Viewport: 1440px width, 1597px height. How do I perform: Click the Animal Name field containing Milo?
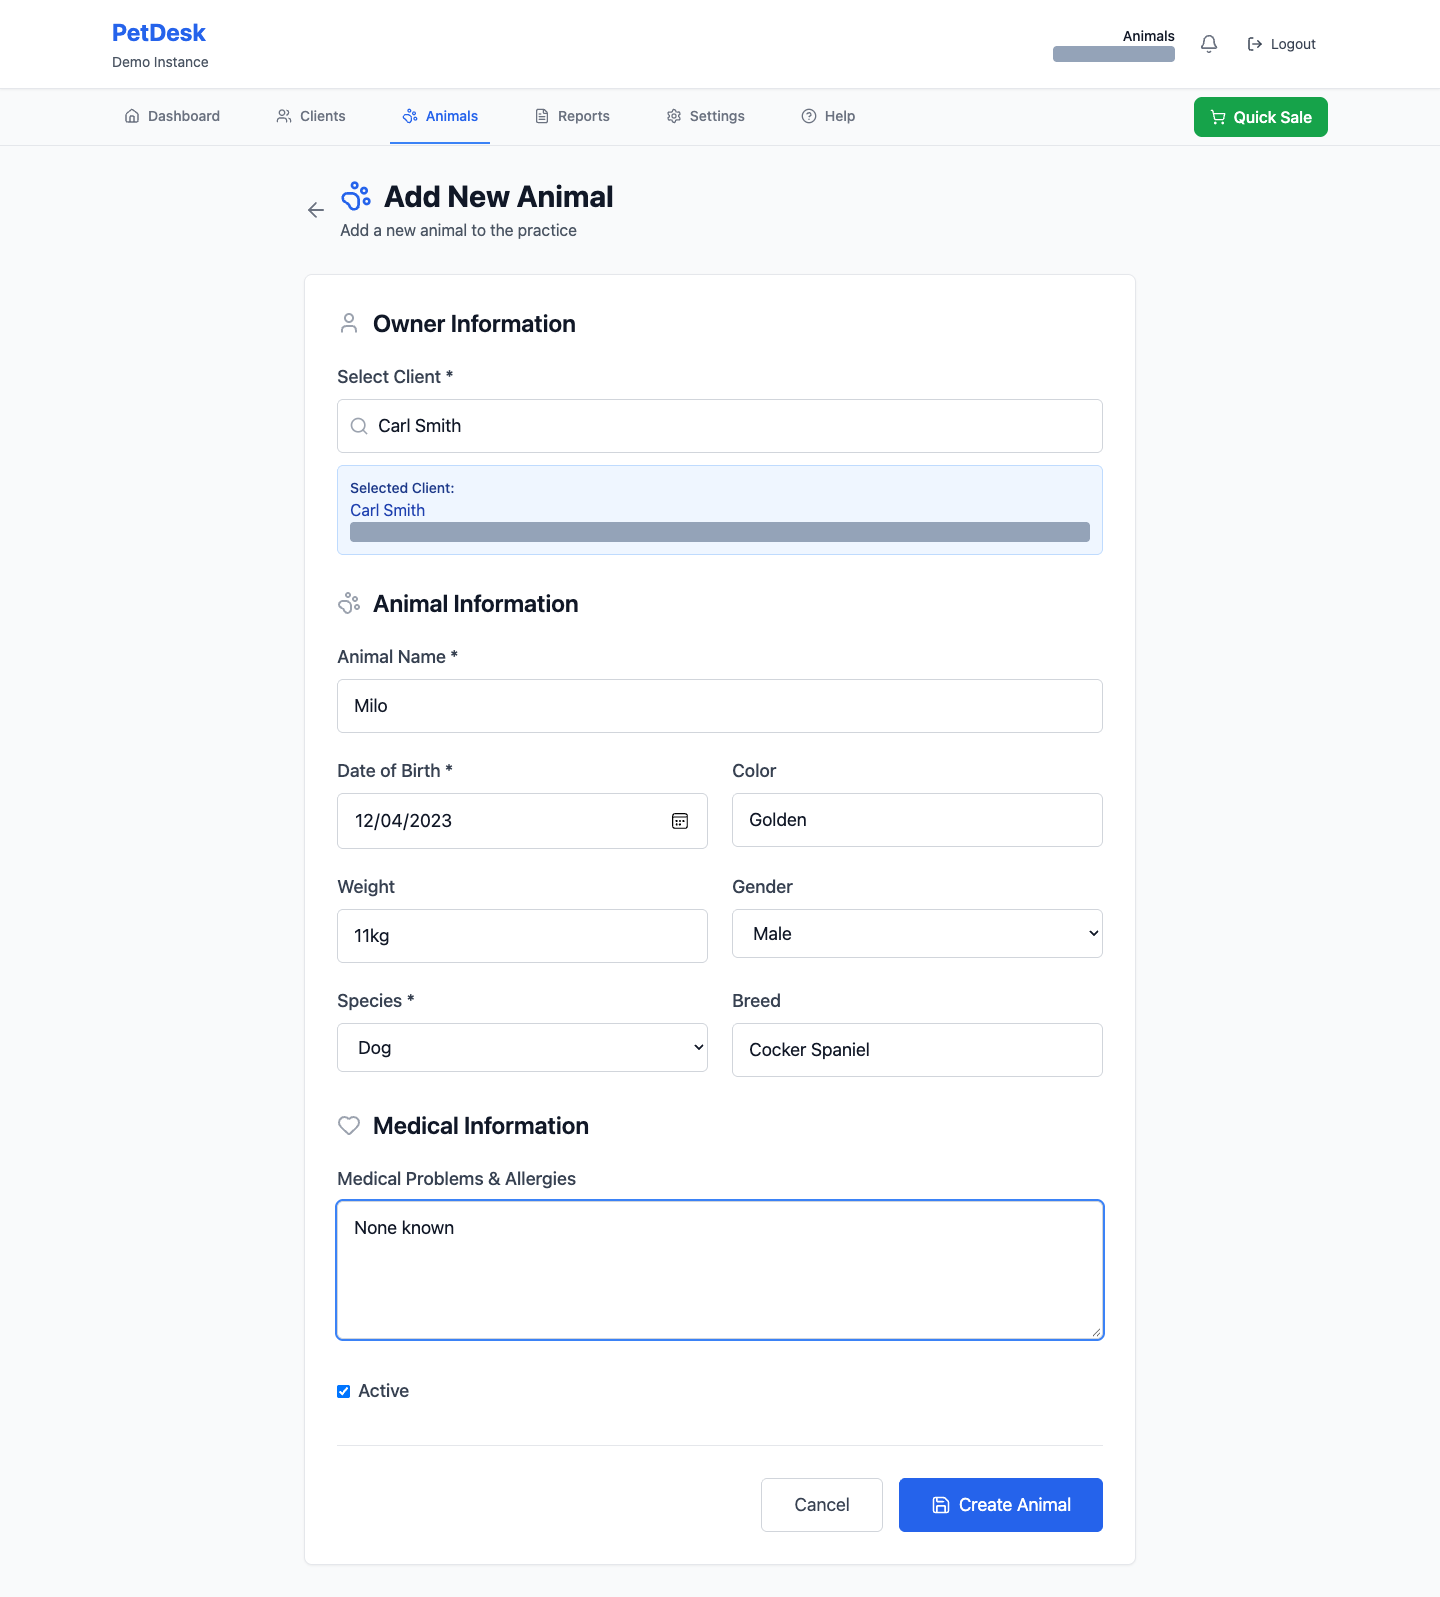click(720, 706)
